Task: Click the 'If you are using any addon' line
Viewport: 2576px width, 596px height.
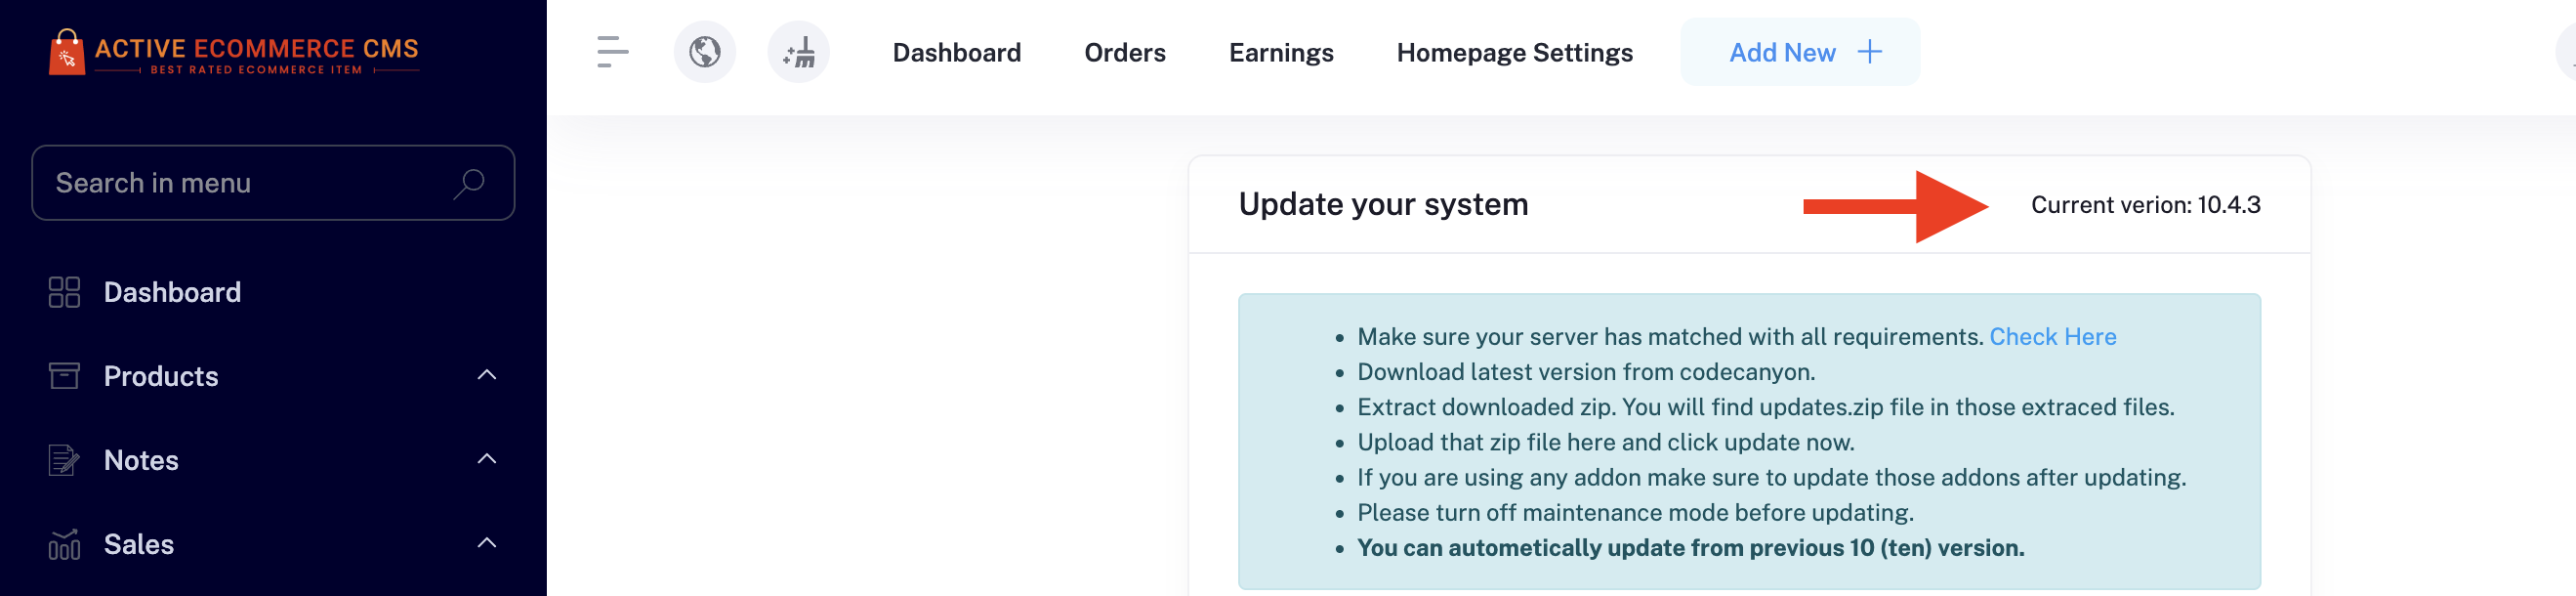Action: pos(1772,477)
